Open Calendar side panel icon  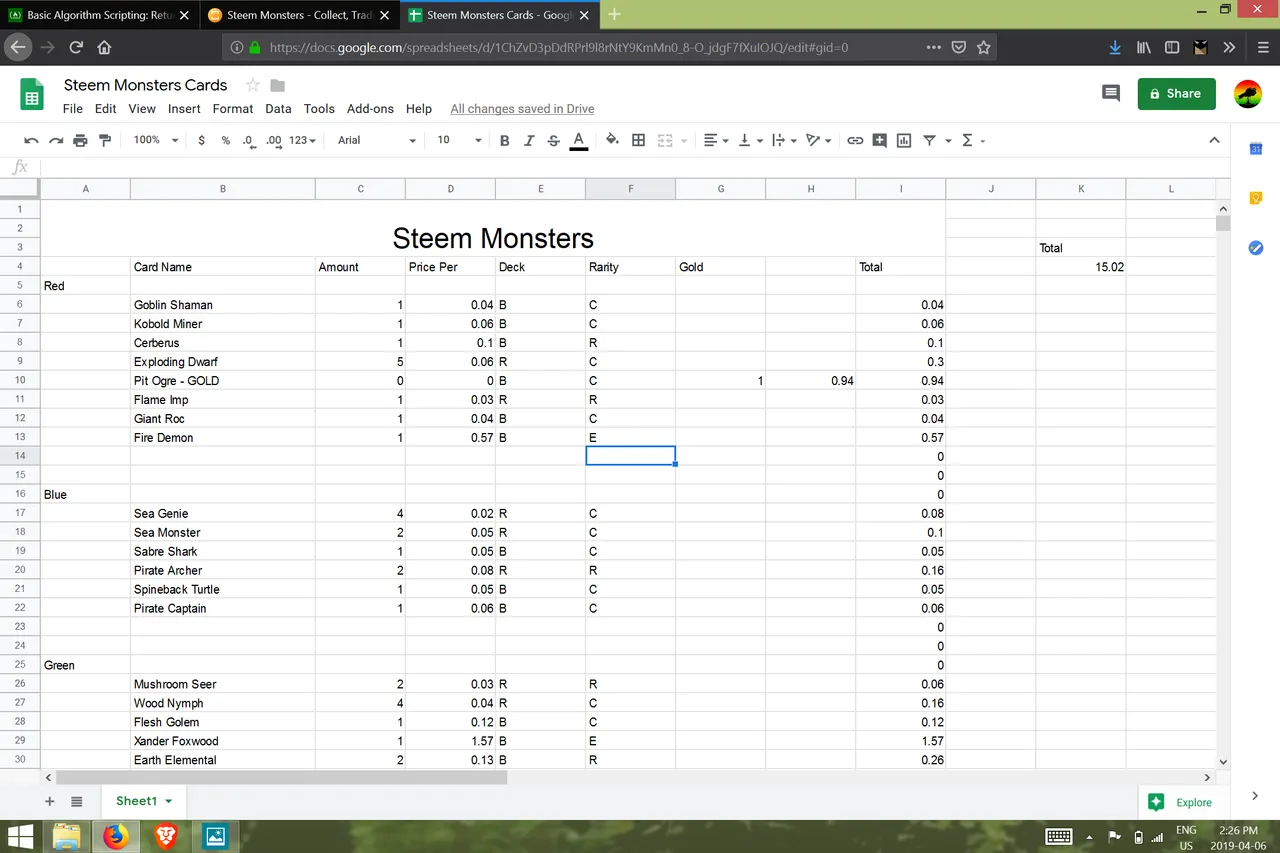click(1256, 149)
